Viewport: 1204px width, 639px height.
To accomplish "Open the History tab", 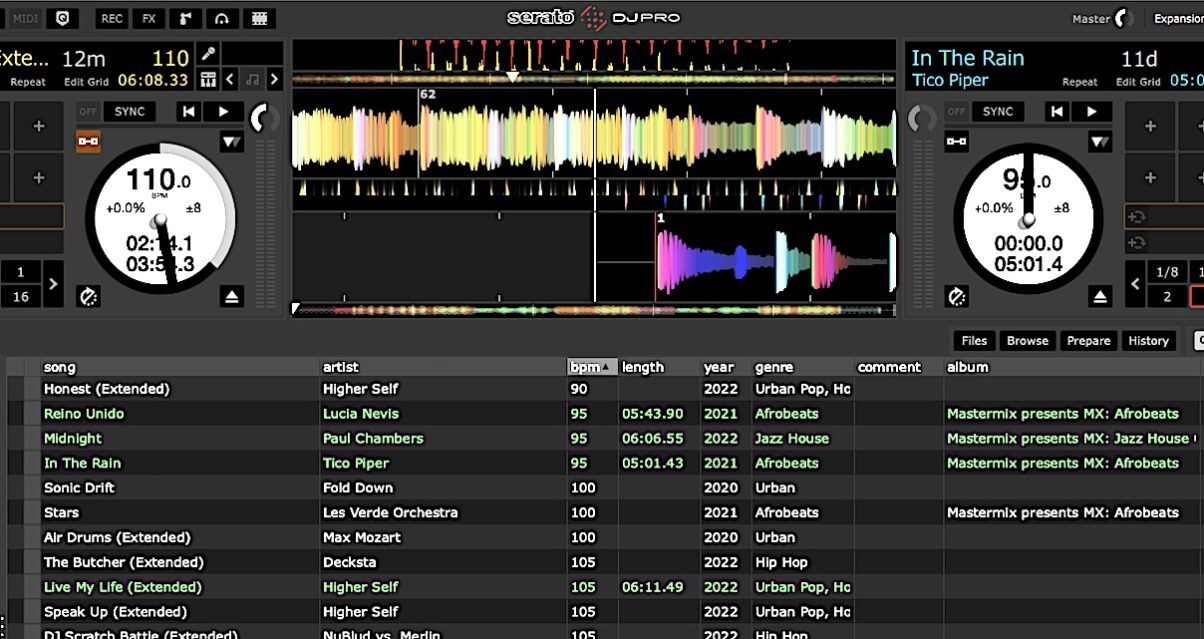I will pos(1148,340).
